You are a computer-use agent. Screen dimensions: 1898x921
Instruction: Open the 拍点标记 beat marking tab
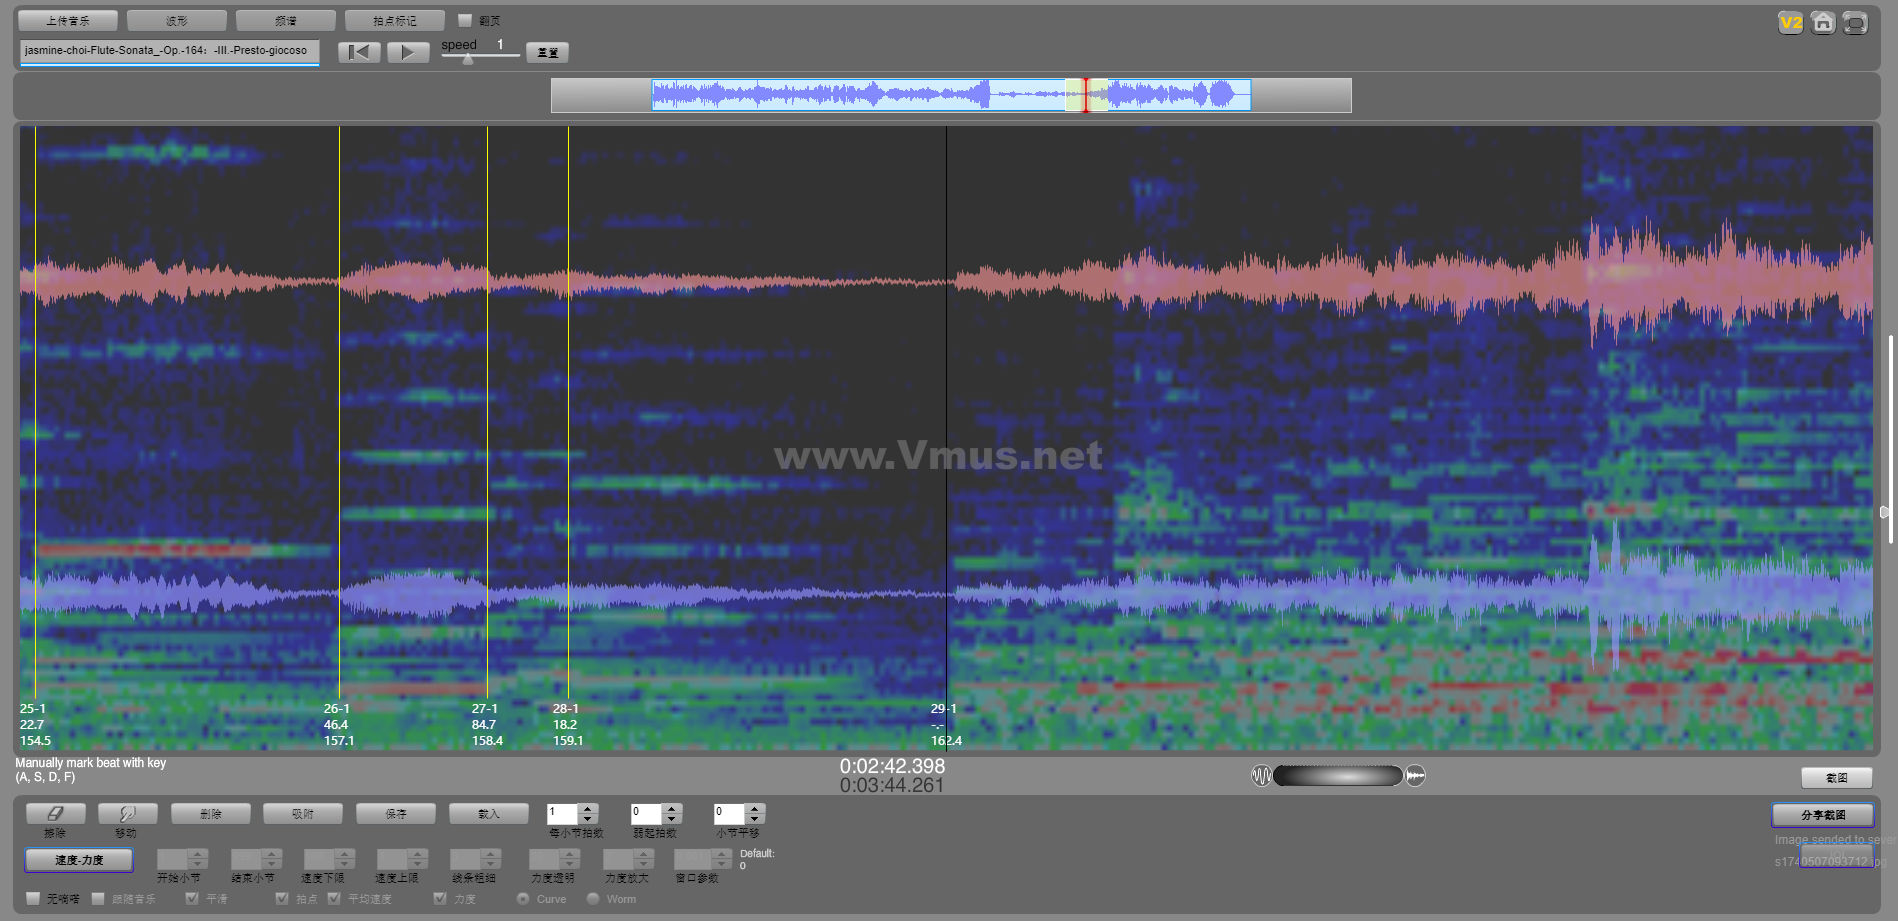[394, 20]
